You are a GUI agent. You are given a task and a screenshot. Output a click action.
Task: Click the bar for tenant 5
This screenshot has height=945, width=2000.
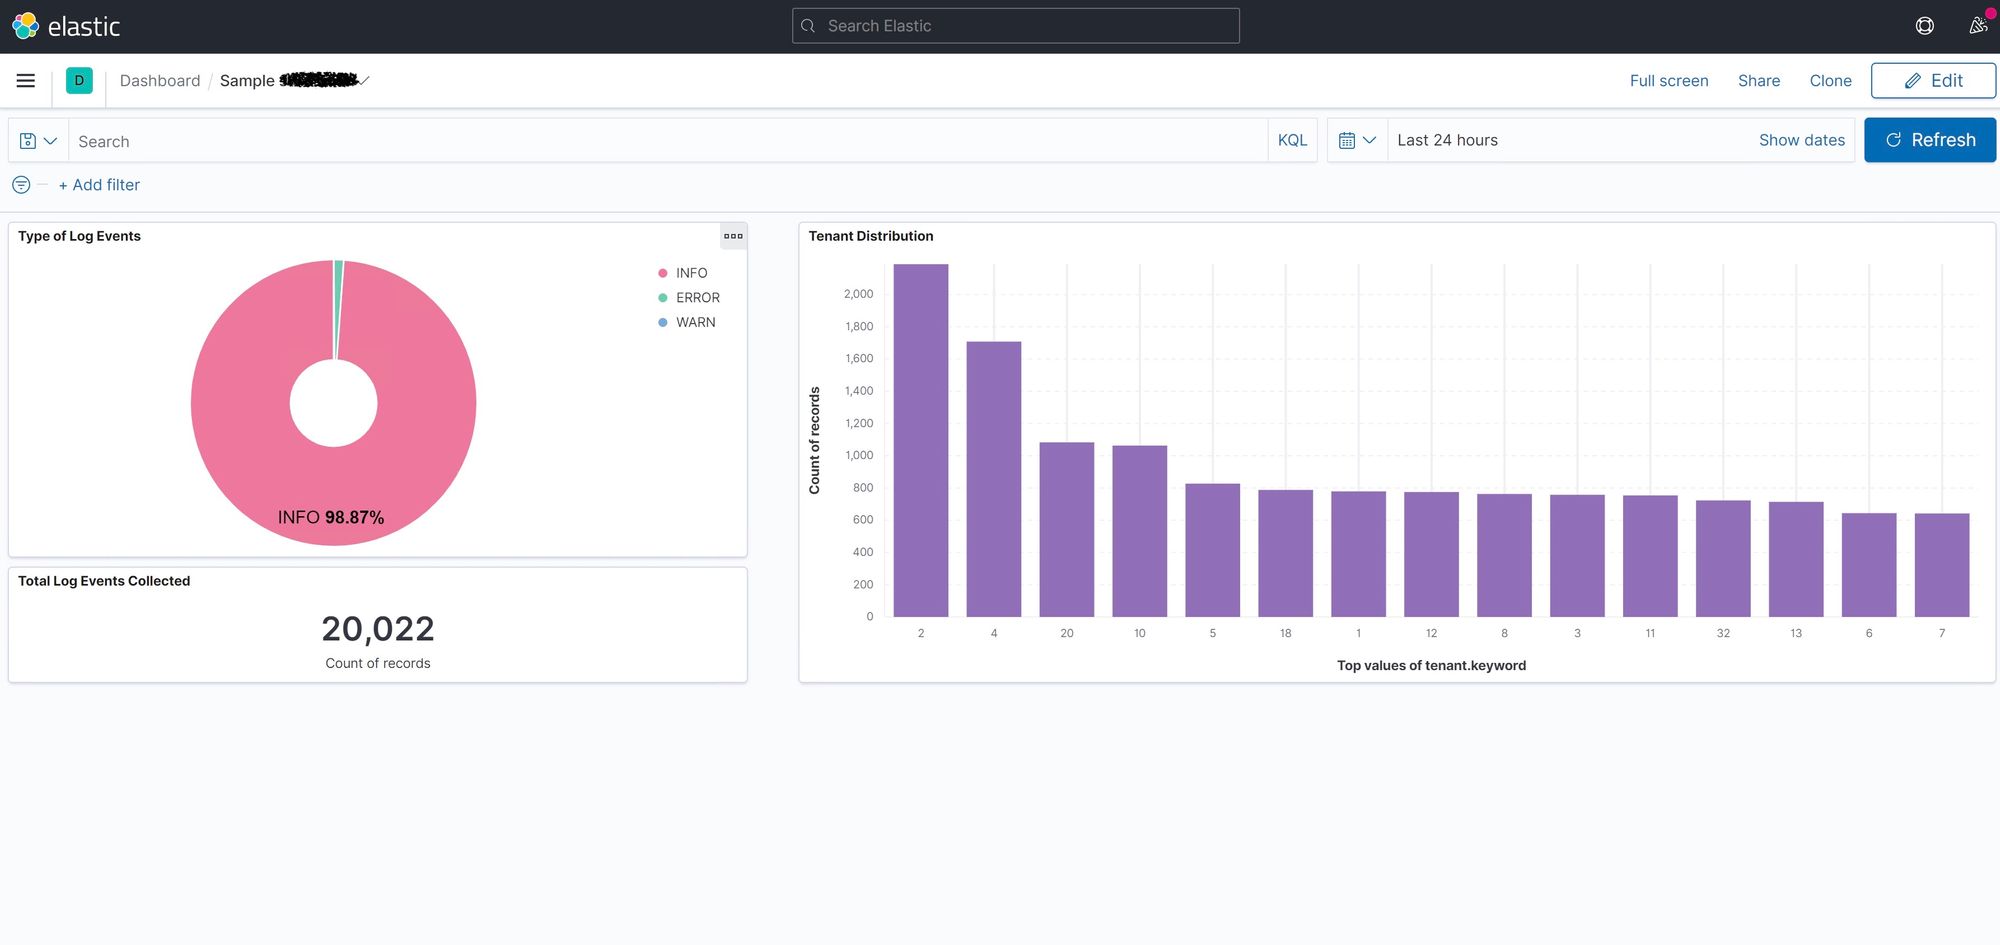coord(1212,550)
